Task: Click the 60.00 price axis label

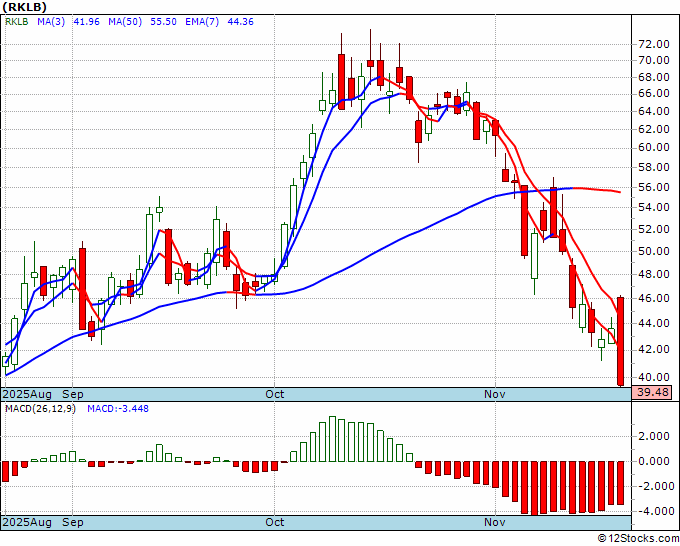Action: pos(654,147)
